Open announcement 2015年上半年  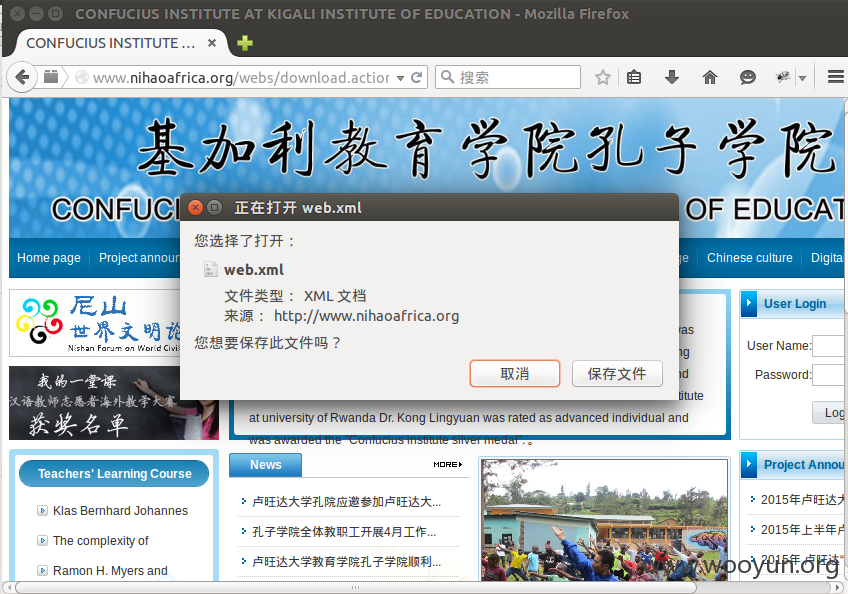point(802,530)
